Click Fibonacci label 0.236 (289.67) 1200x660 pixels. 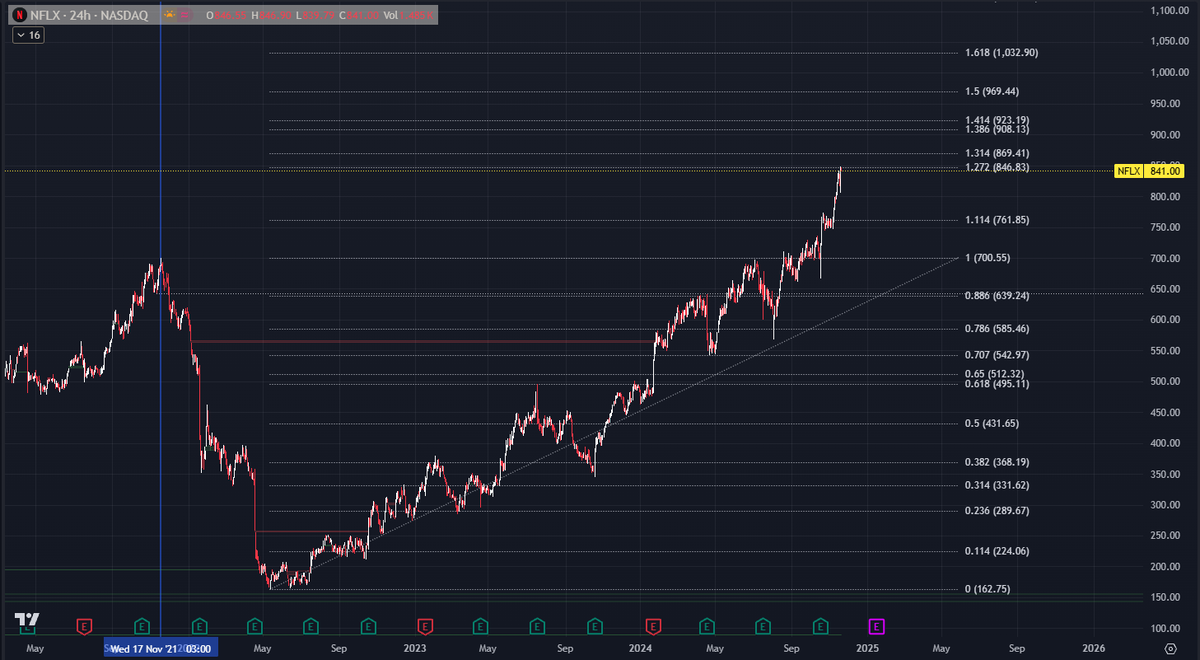click(x=997, y=510)
